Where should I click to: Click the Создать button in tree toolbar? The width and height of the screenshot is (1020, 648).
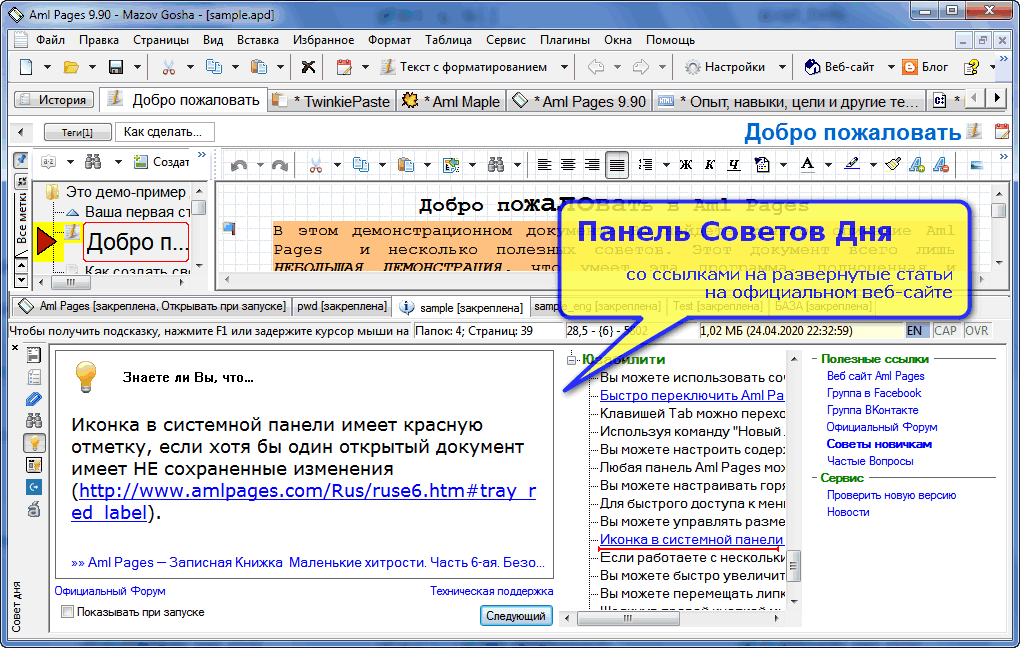161,161
